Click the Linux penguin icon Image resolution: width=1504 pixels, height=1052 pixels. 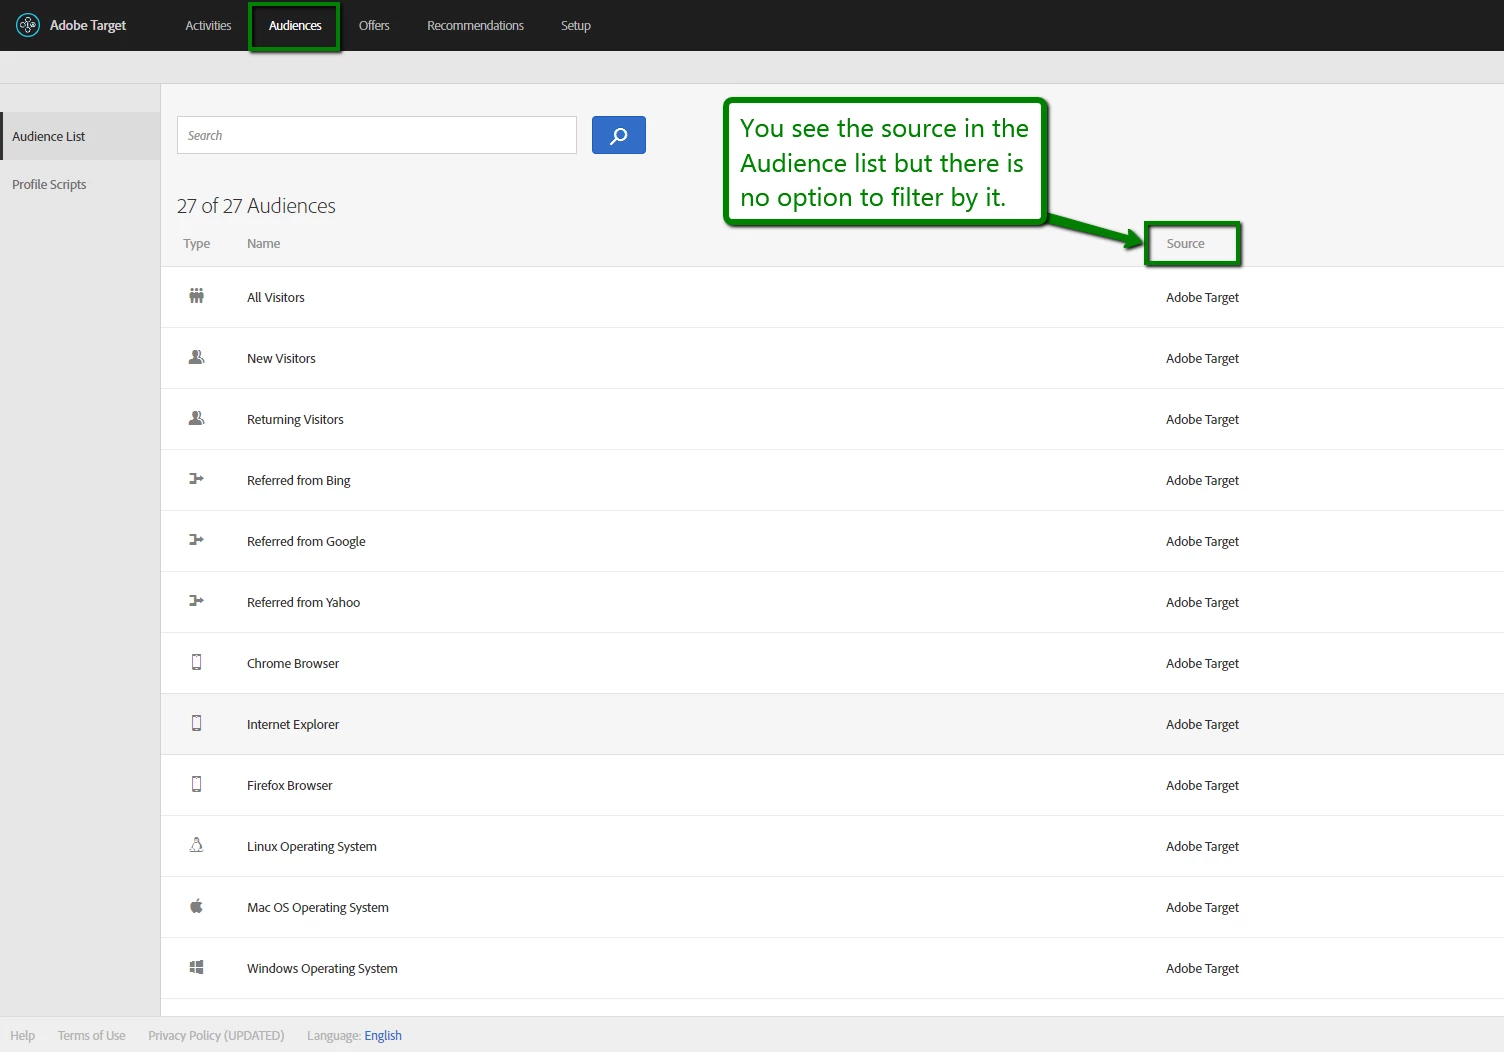(197, 845)
